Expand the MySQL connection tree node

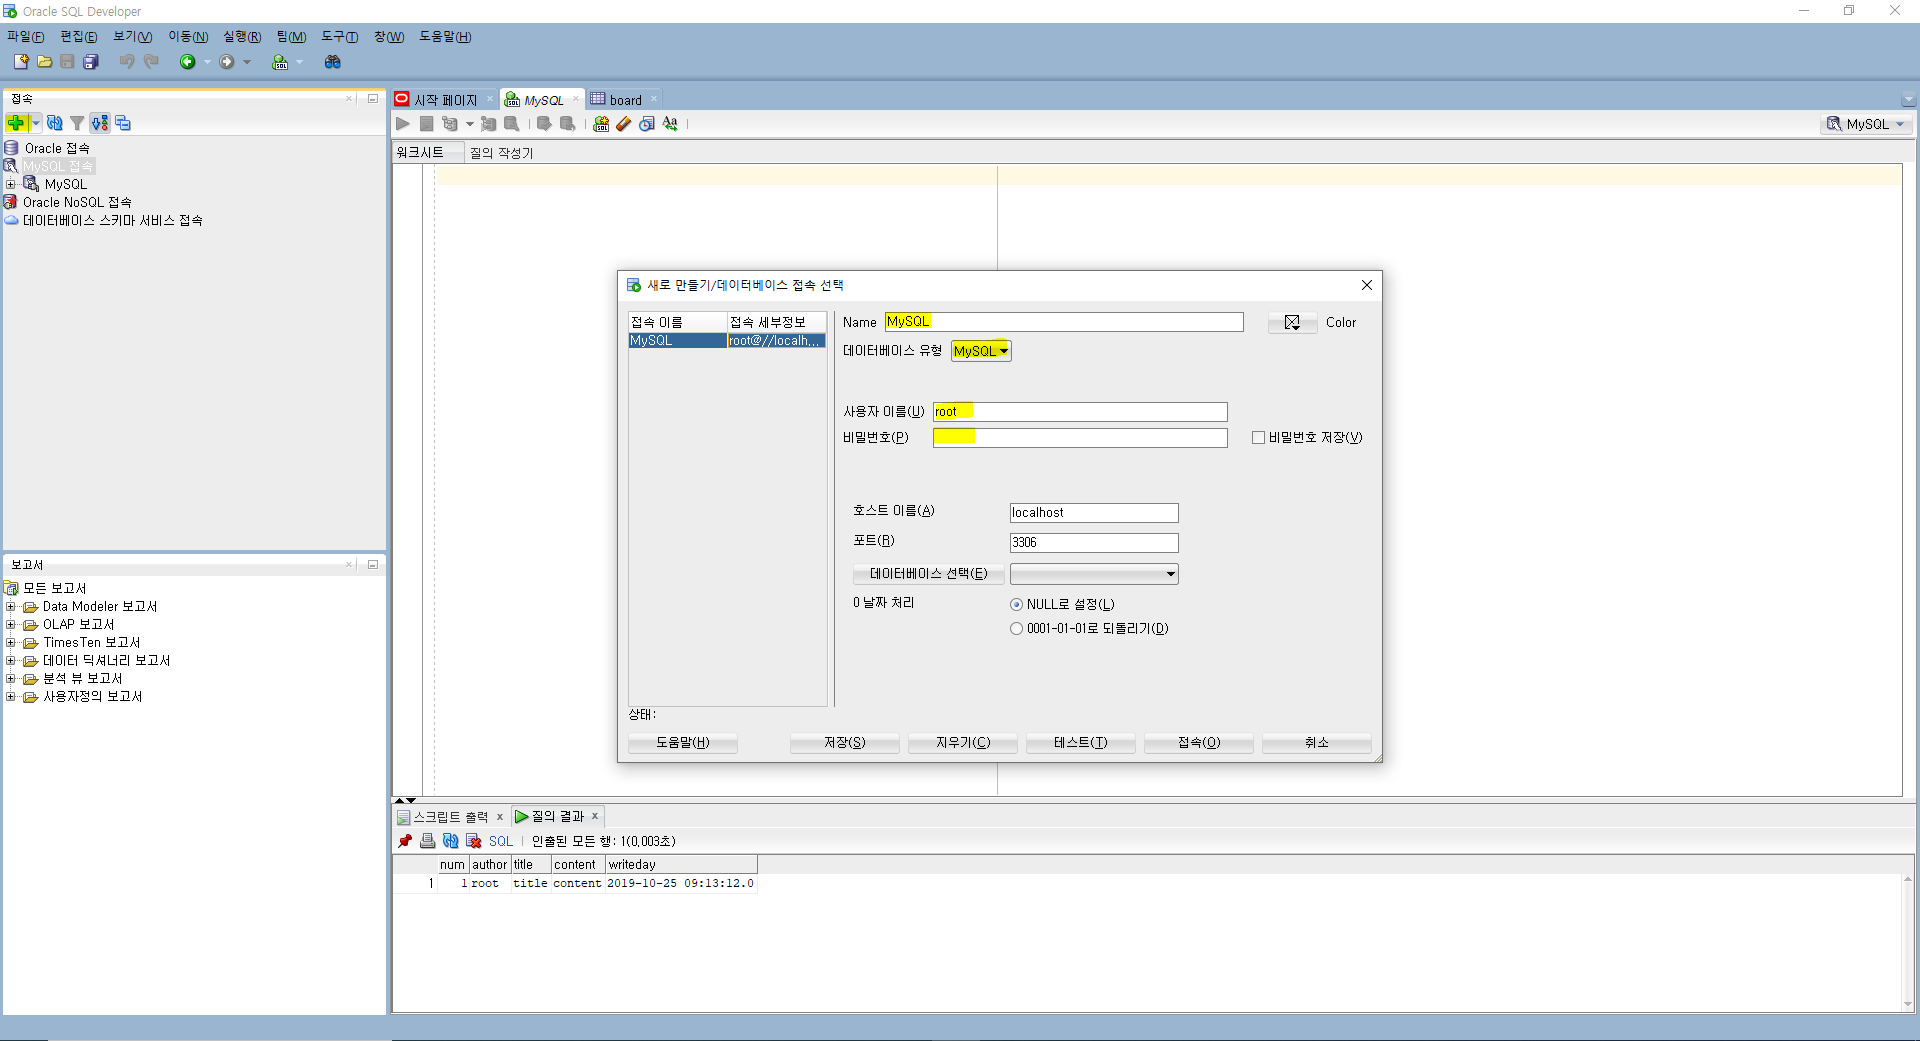10,184
